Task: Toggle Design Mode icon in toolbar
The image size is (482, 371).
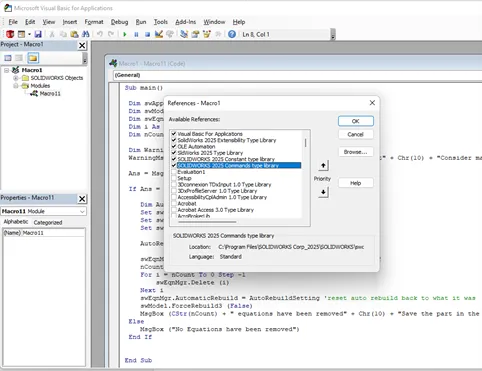Action: coord(159,34)
